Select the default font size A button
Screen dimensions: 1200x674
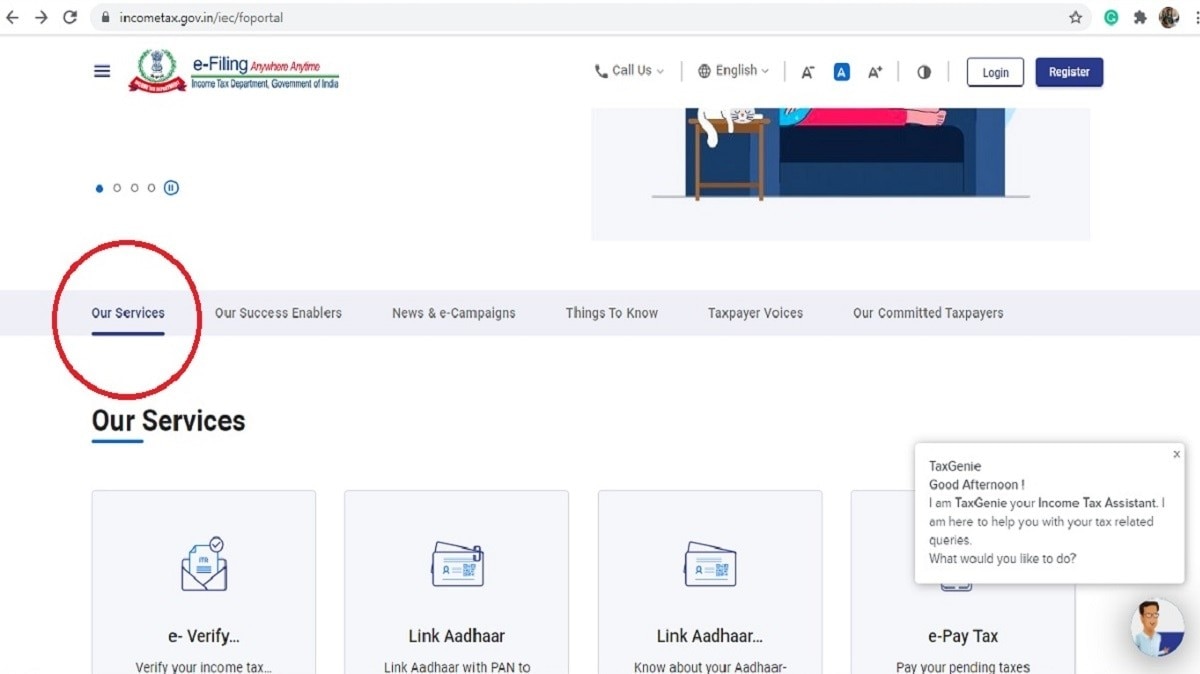point(841,71)
